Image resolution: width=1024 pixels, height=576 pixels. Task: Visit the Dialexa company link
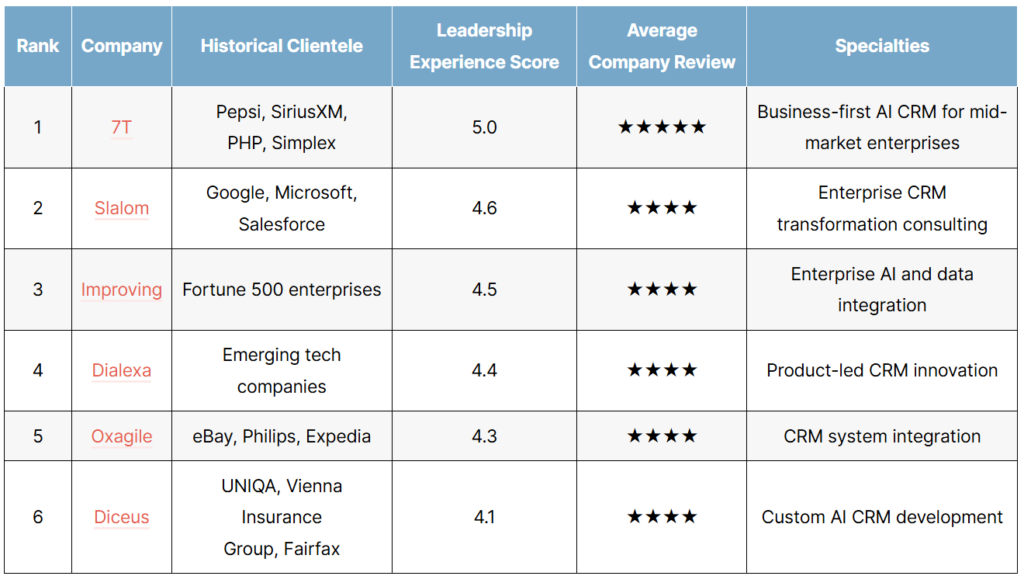point(121,370)
